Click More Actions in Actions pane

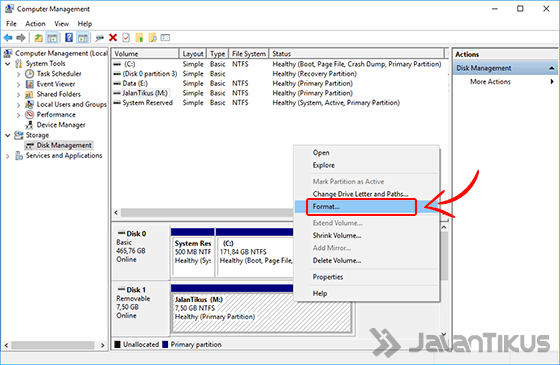[x=490, y=82]
